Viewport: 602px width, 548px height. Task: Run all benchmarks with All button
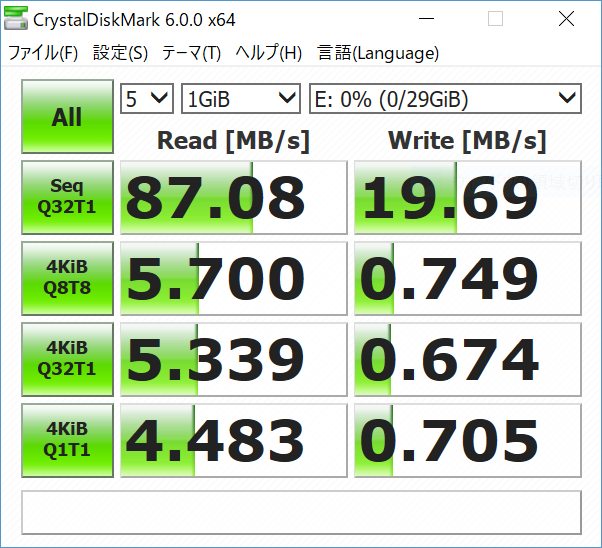67,117
